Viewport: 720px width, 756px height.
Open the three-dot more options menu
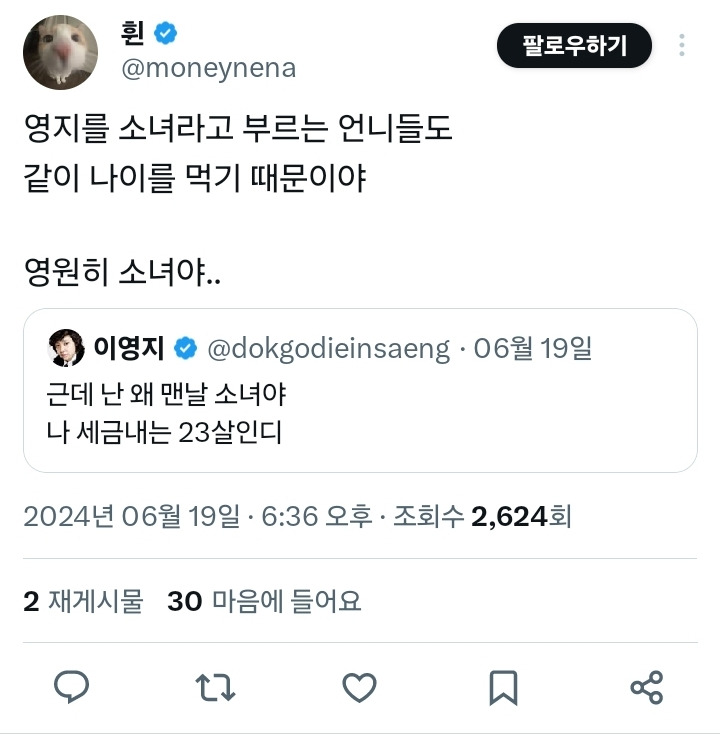(x=681, y=45)
